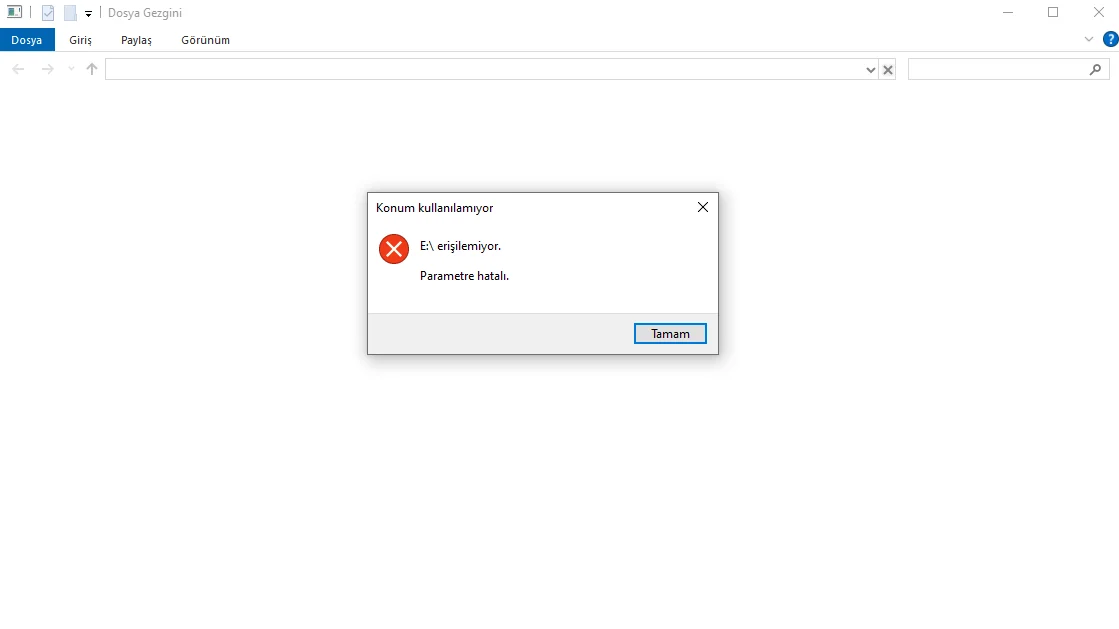Click the search box field
The image size is (1119, 629).
[x=998, y=69]
